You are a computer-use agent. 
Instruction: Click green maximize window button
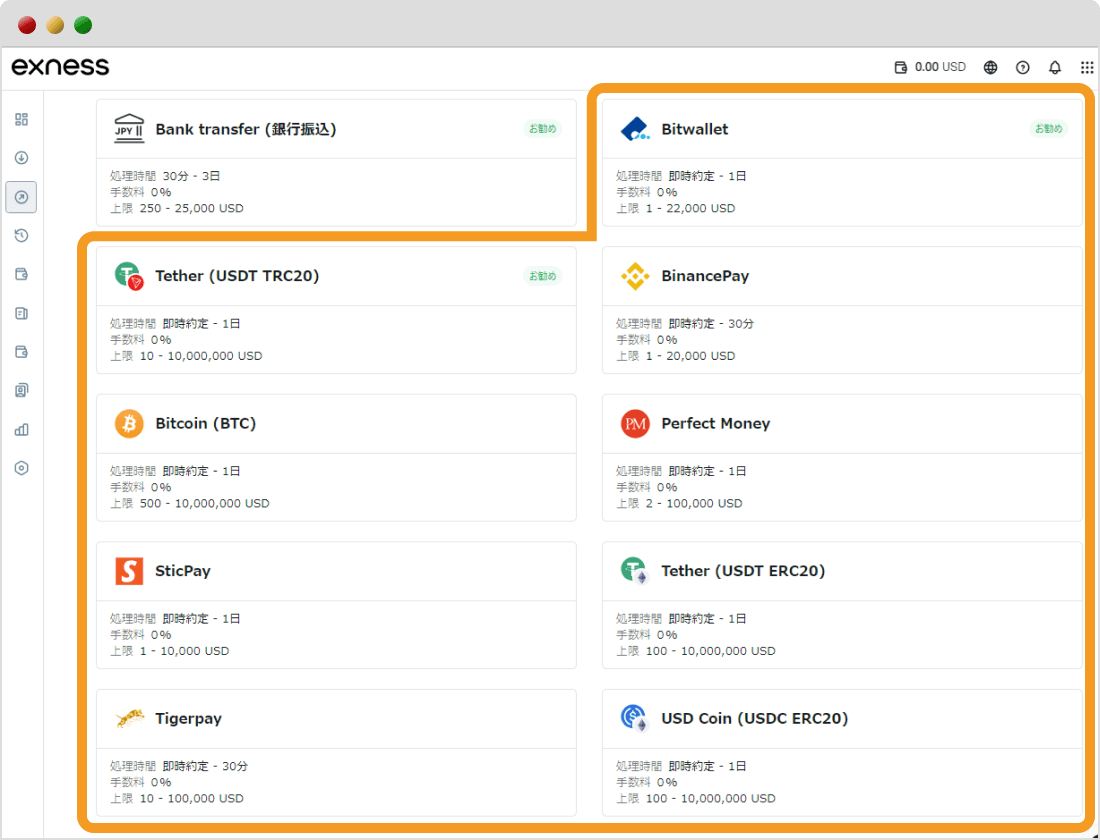coord(83,25)
